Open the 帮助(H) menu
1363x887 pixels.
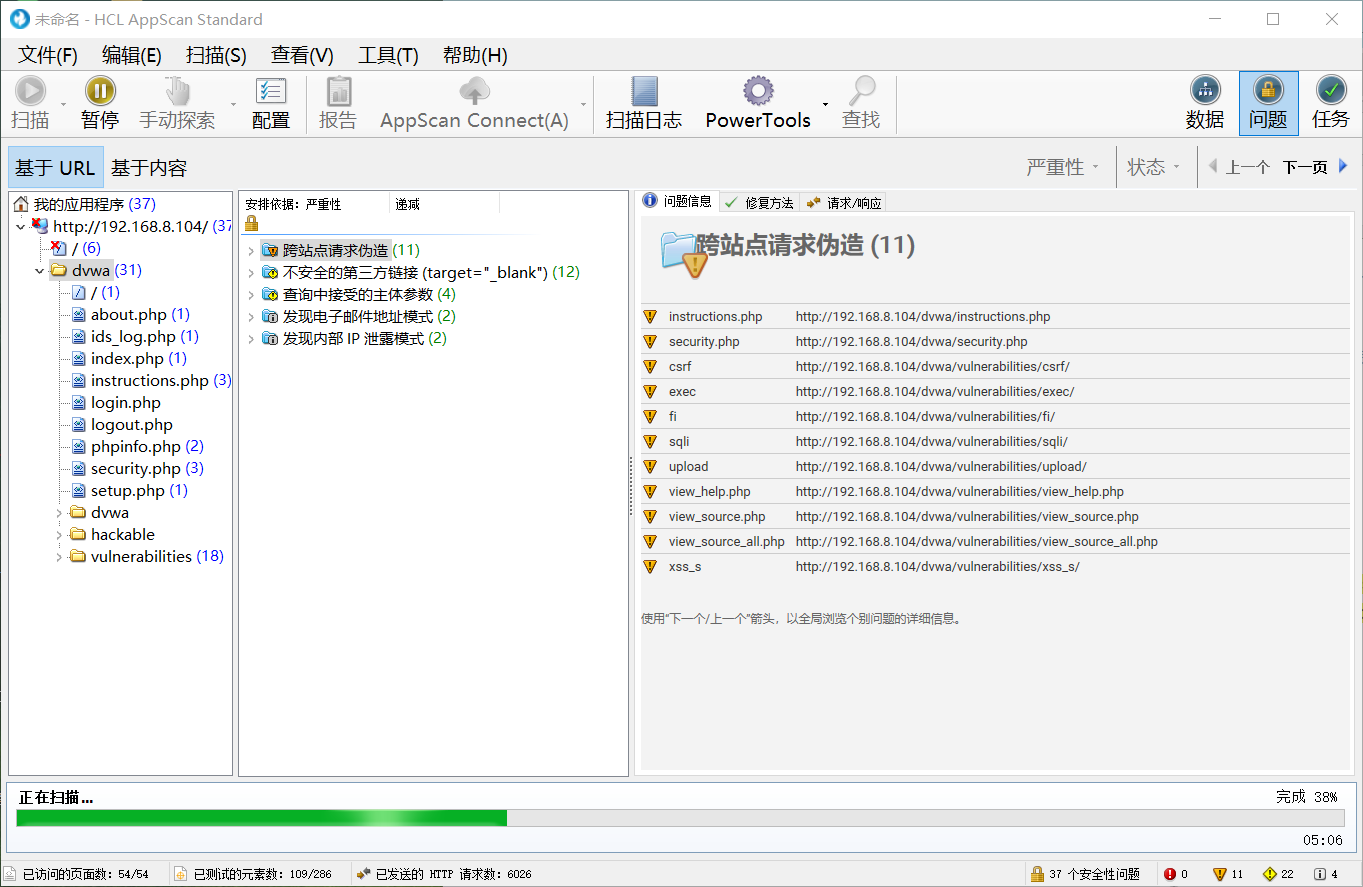point(475,55)
